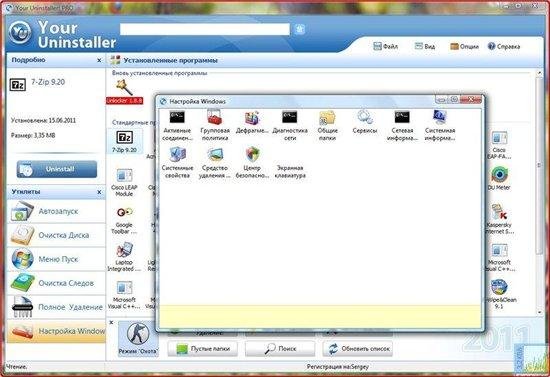
Task: Open Средство удаления icon
Action: [x=215, y=163]
